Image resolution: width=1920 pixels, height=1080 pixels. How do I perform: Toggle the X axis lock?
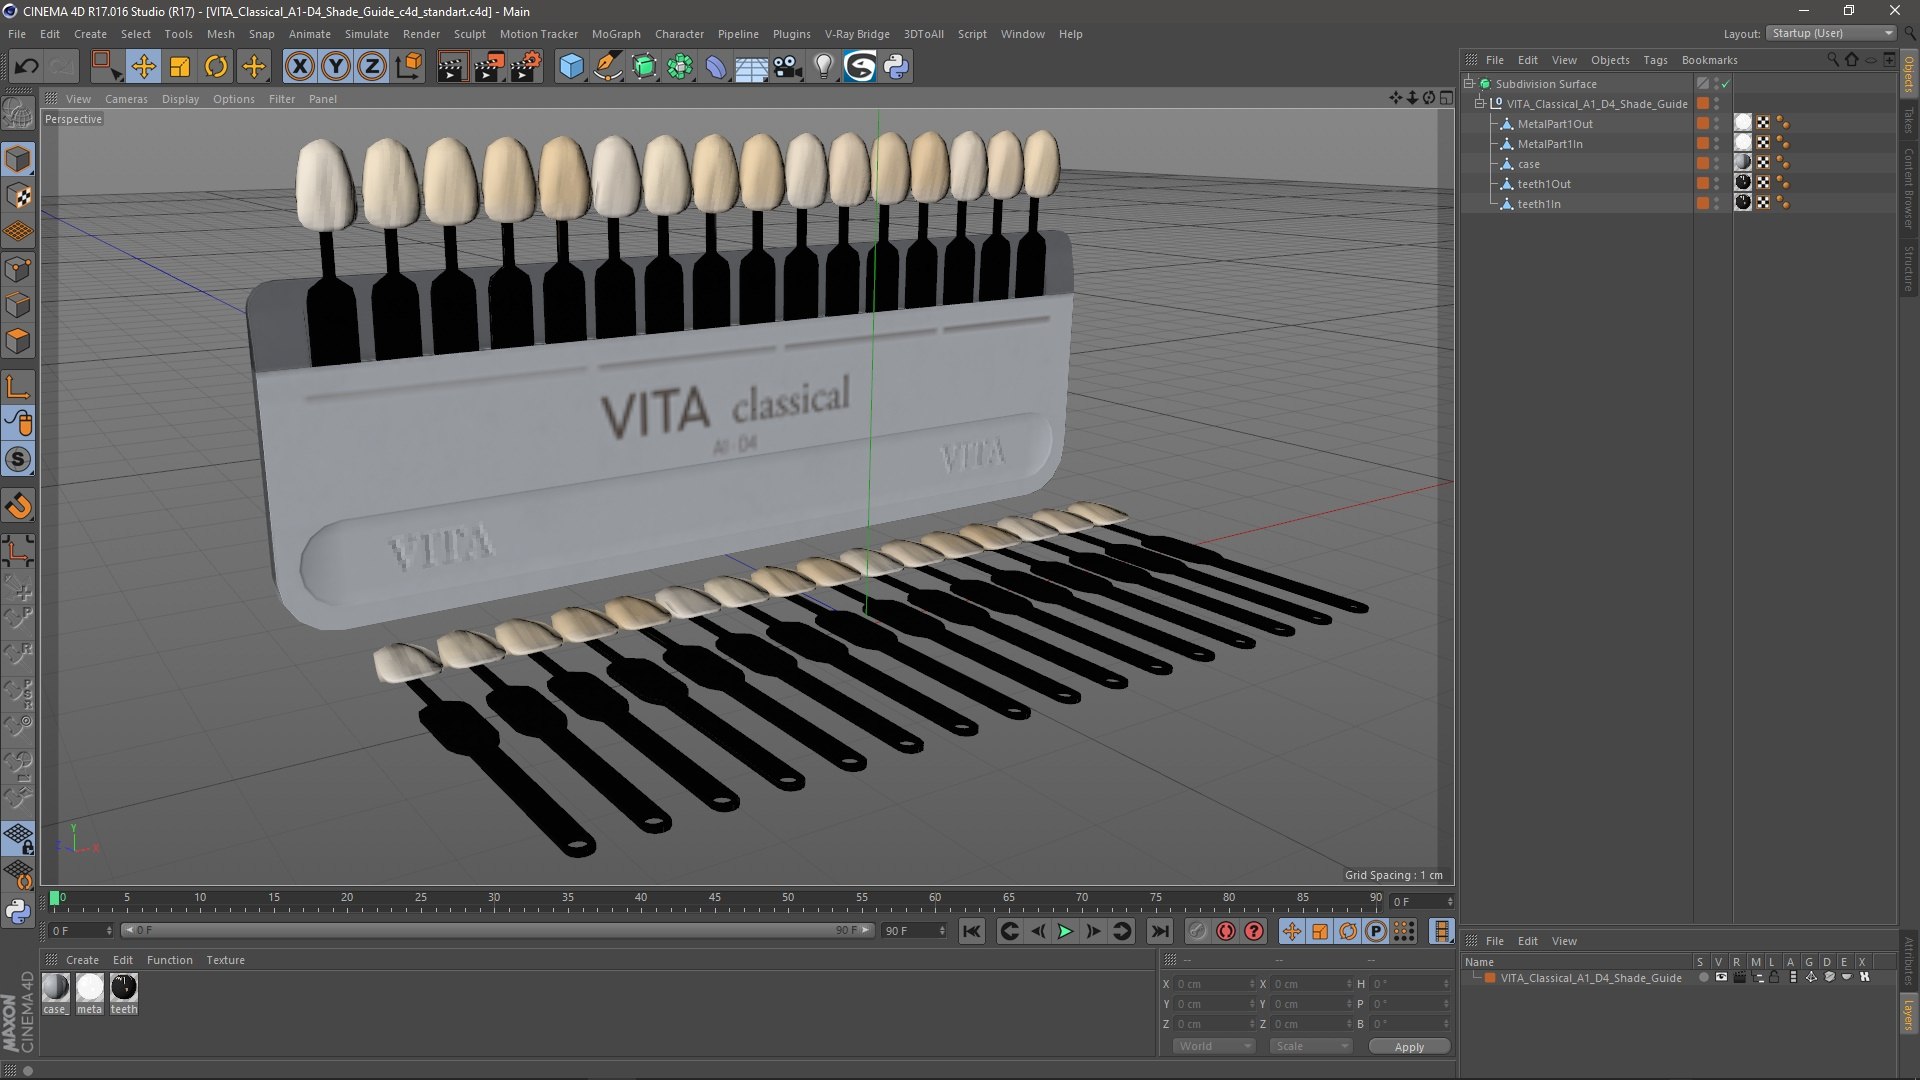[299, 67]
